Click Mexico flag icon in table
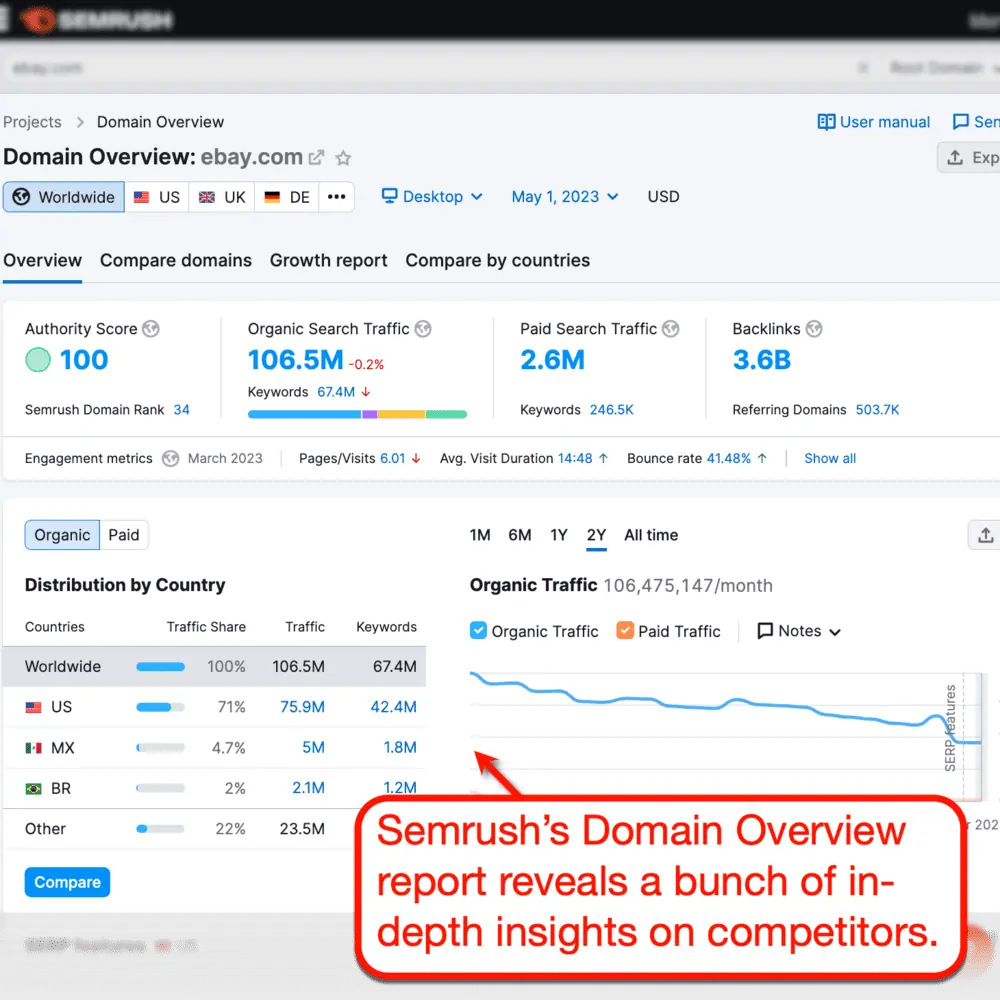1000x1000 pixels. (33, 748)
